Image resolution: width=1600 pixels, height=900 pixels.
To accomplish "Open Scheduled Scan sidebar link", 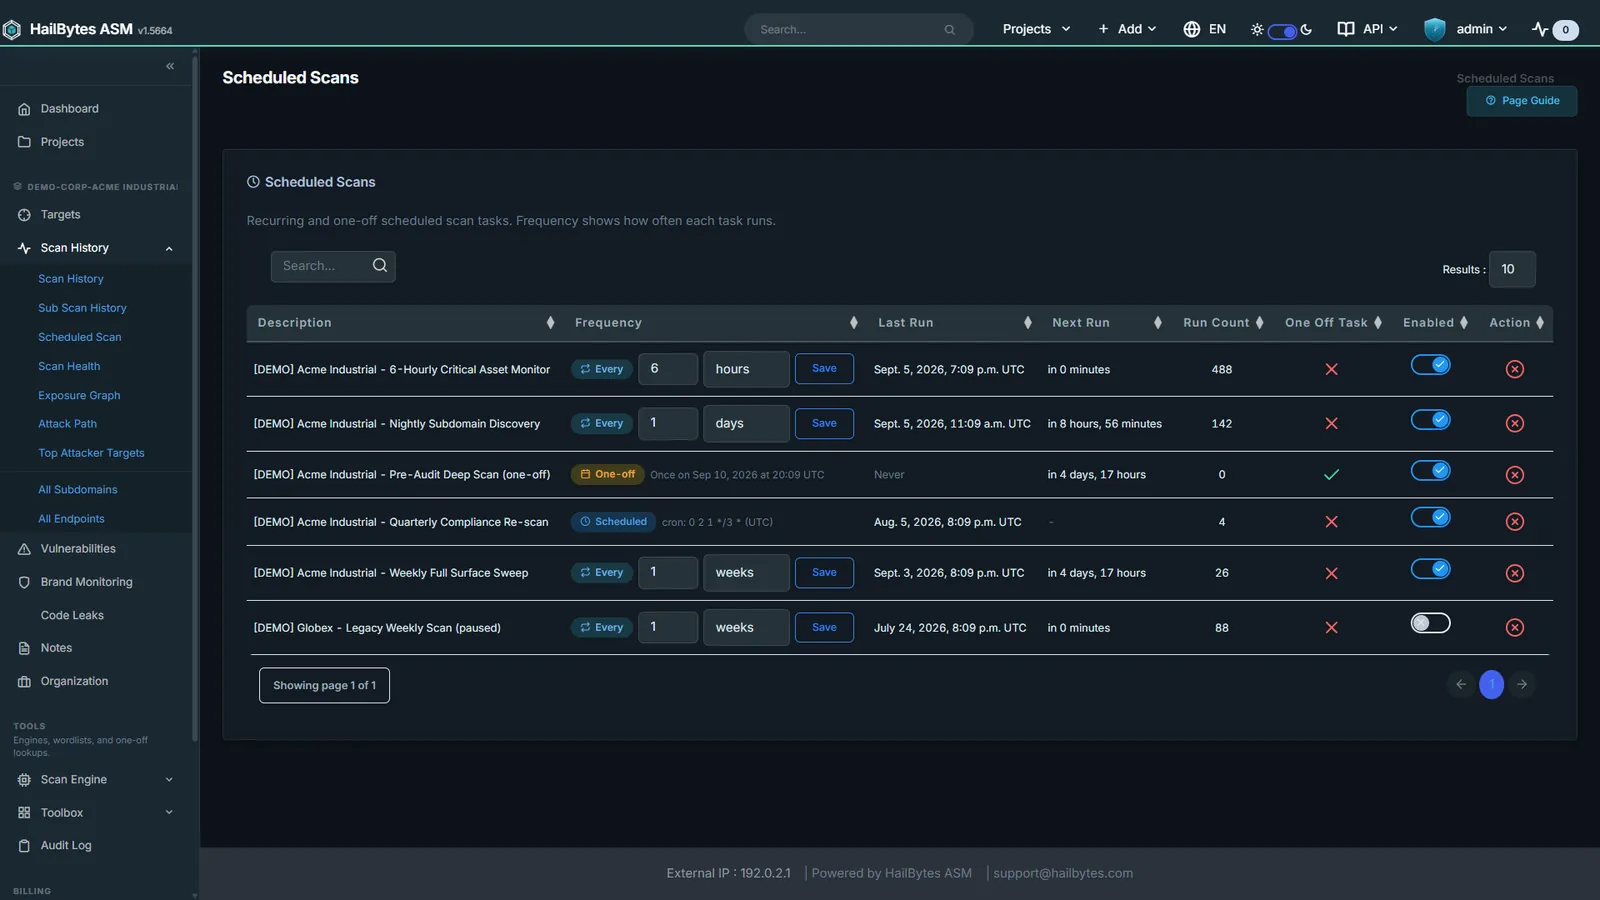I will pos(80,337).
